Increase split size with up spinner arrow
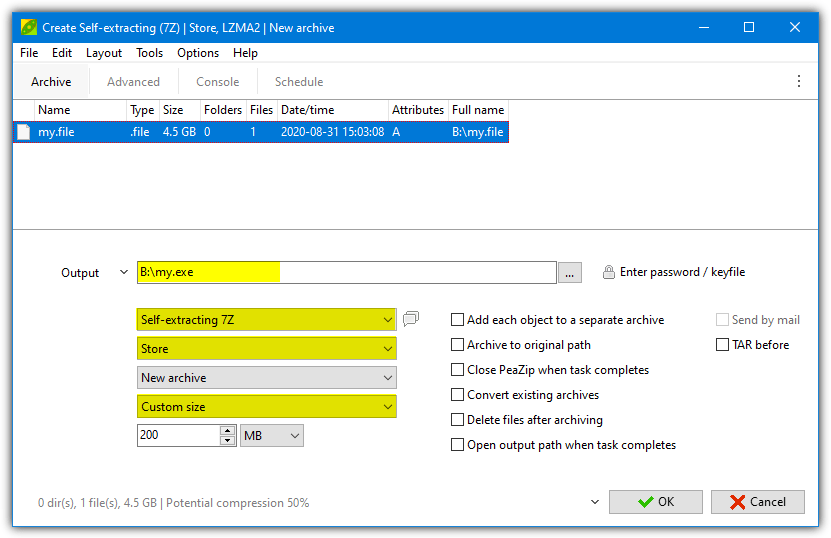This screenshot has width=831, height=538. 228,430
